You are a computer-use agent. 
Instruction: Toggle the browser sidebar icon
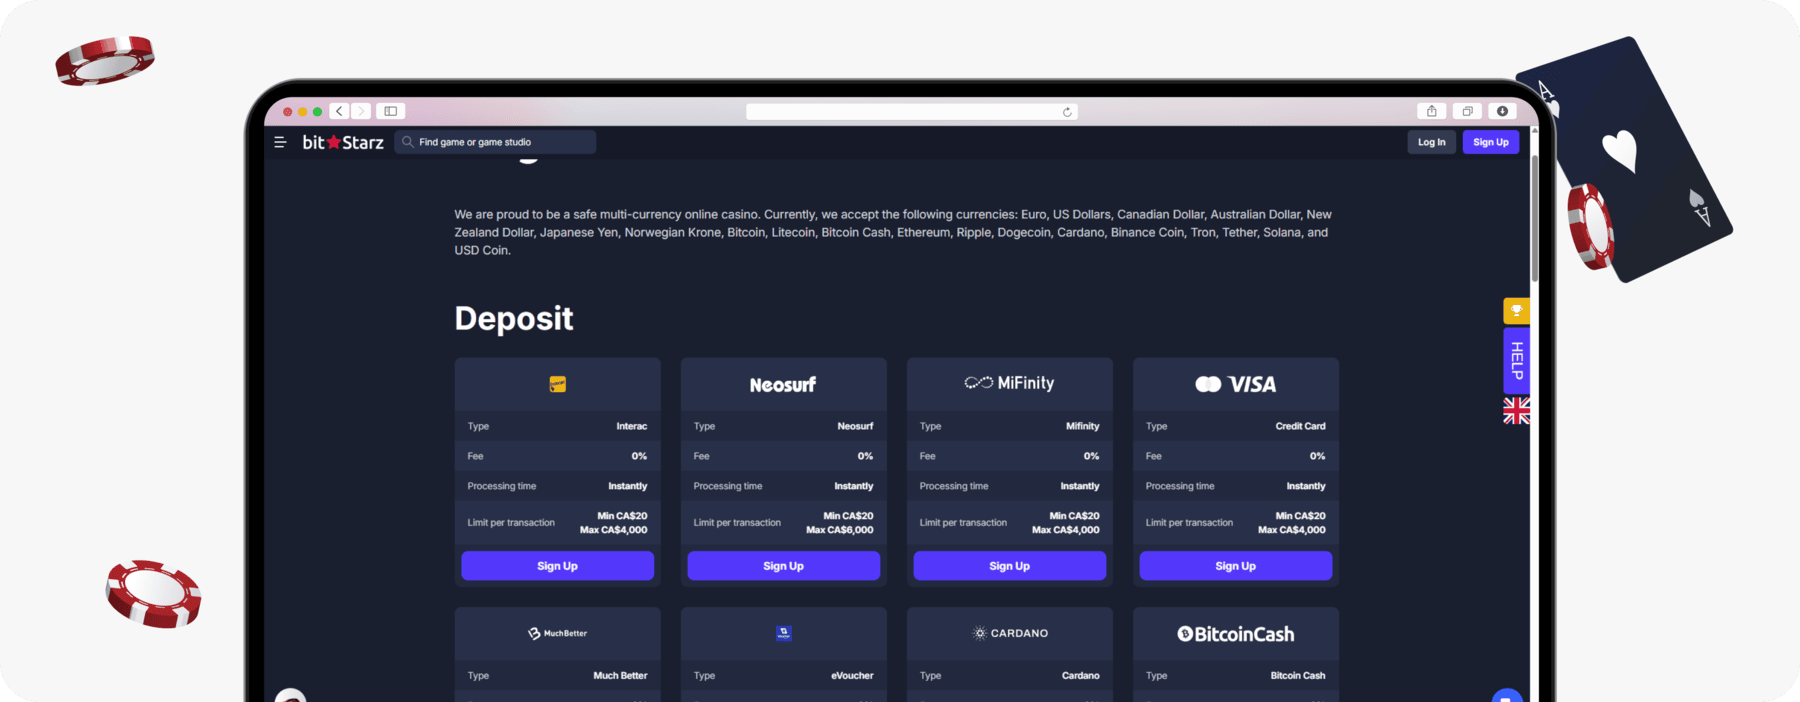click(x=391, y=111)
